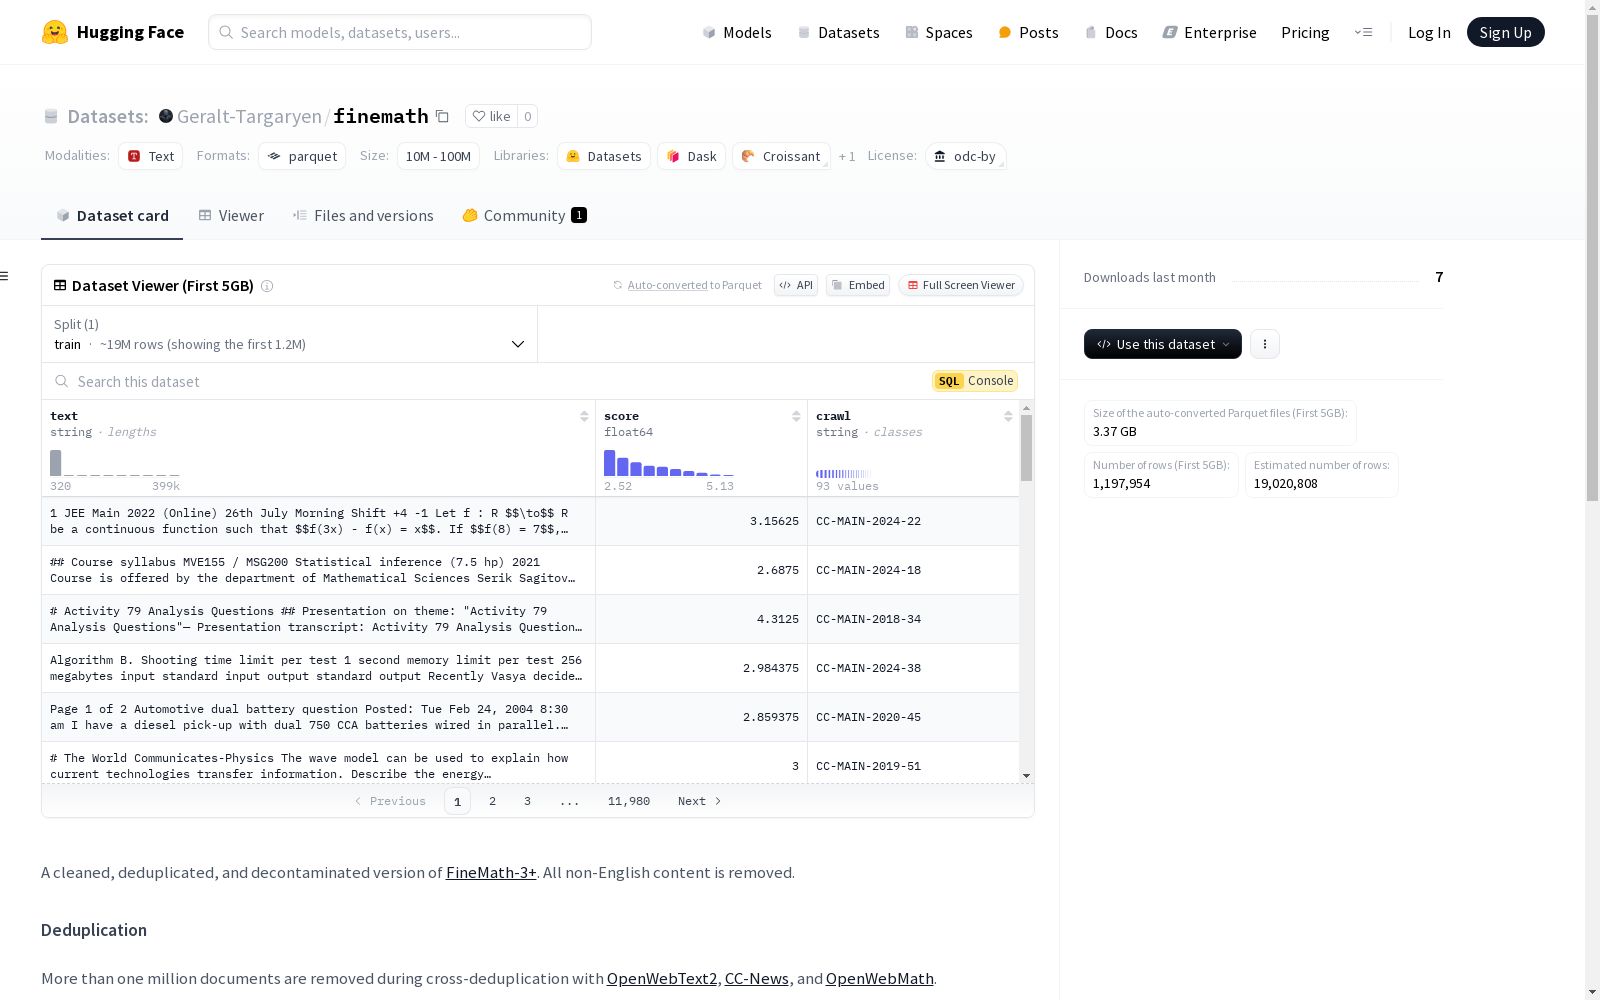
Task: Show the +1 additional libraries
Action: pos(847,157)
